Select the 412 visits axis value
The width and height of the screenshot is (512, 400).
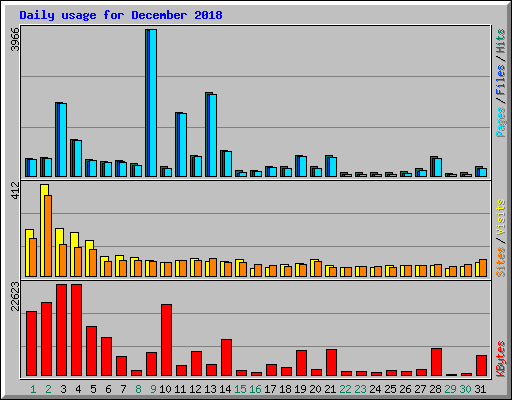tap(15, 190)
